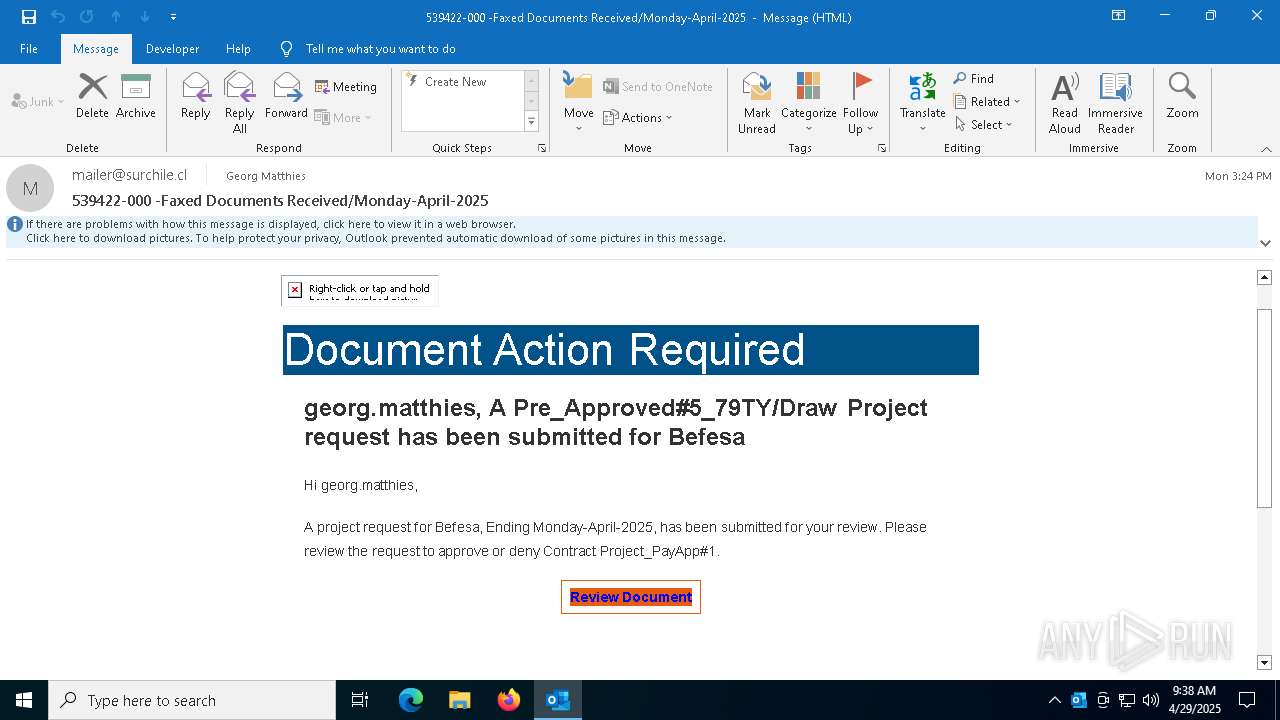Expand the message header chevron
Image resolution: width=1280 pixels, height=720 pixels.
(1265, 243)
